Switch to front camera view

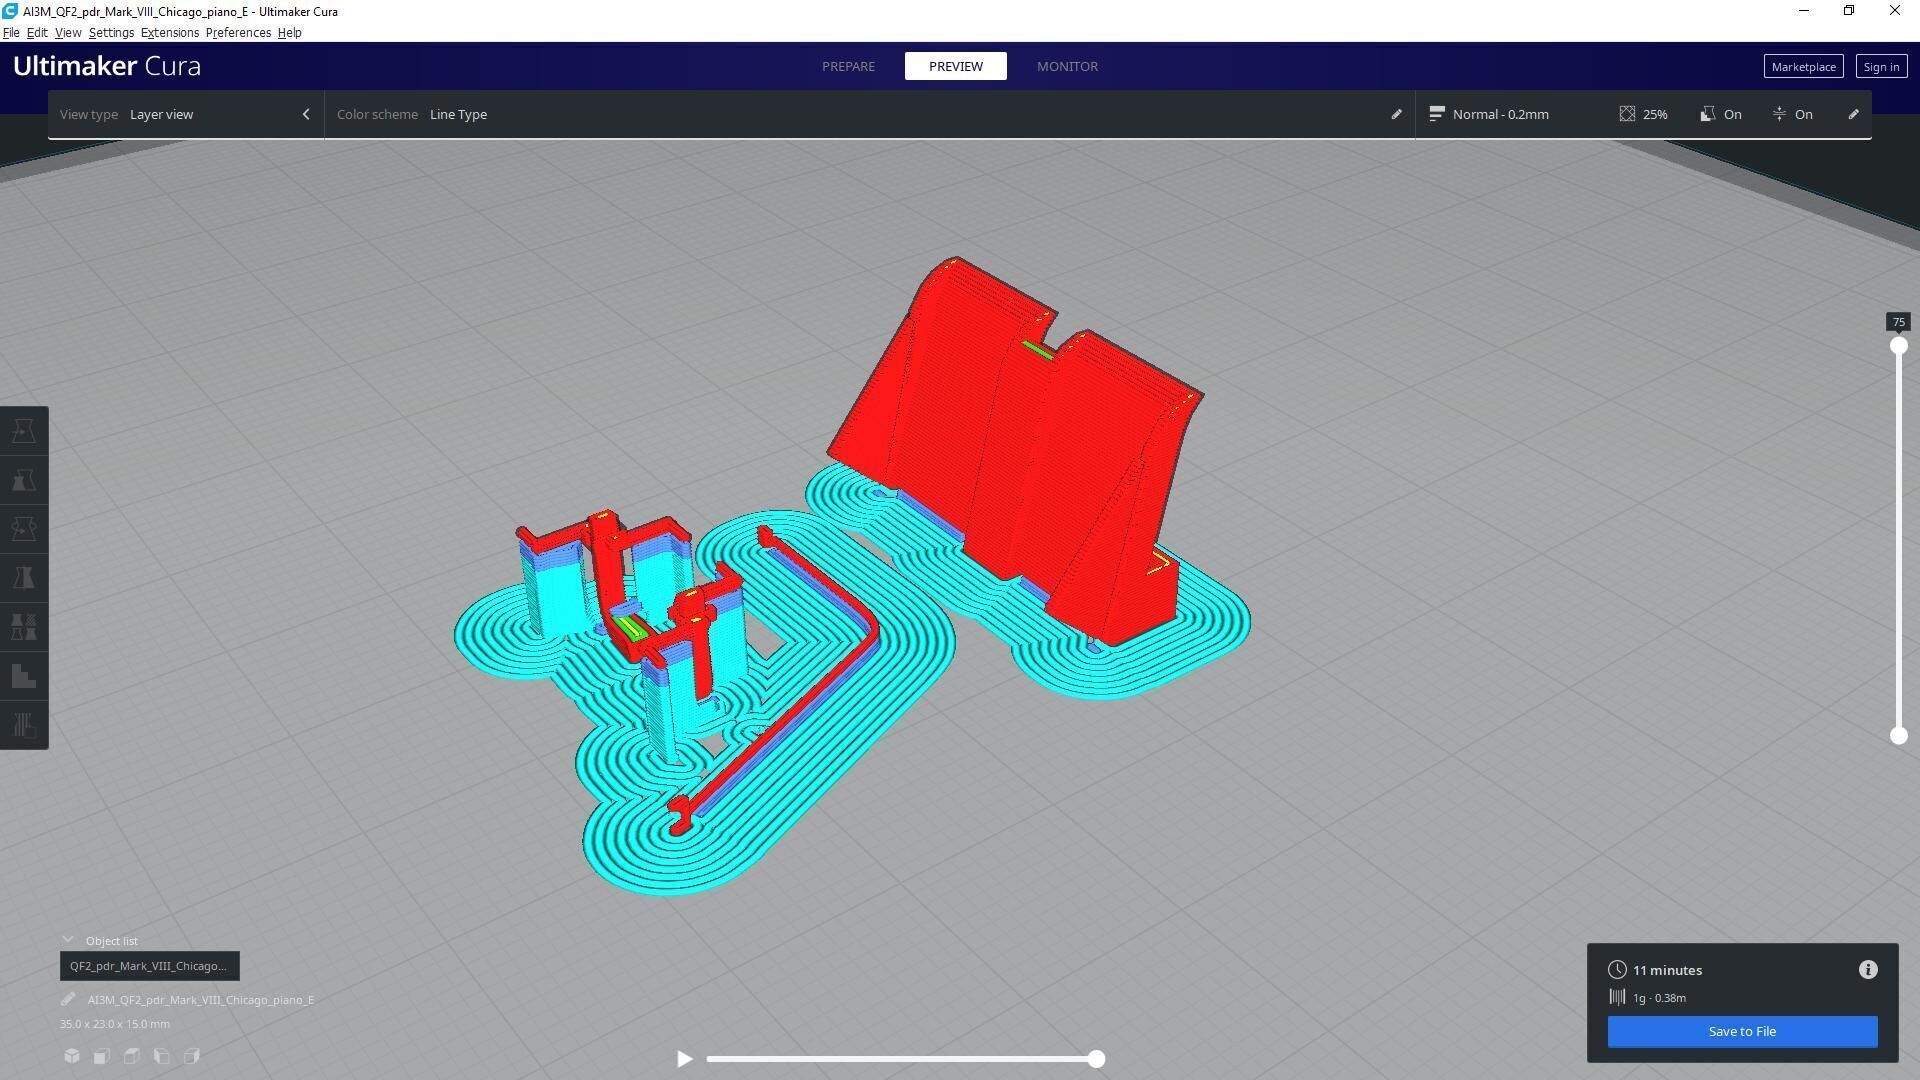point(102,1056)
